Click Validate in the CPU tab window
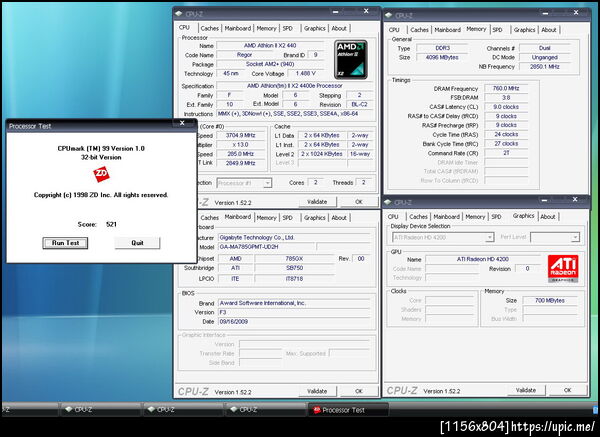Screen dimensions: 600x437 coord(317,202)
